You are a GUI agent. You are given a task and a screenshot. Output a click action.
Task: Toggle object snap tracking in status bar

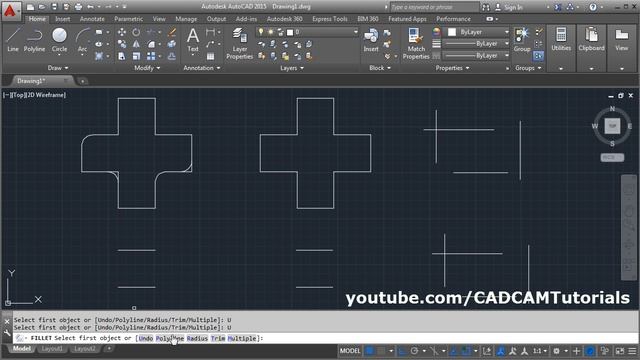(x=454, y=351)
